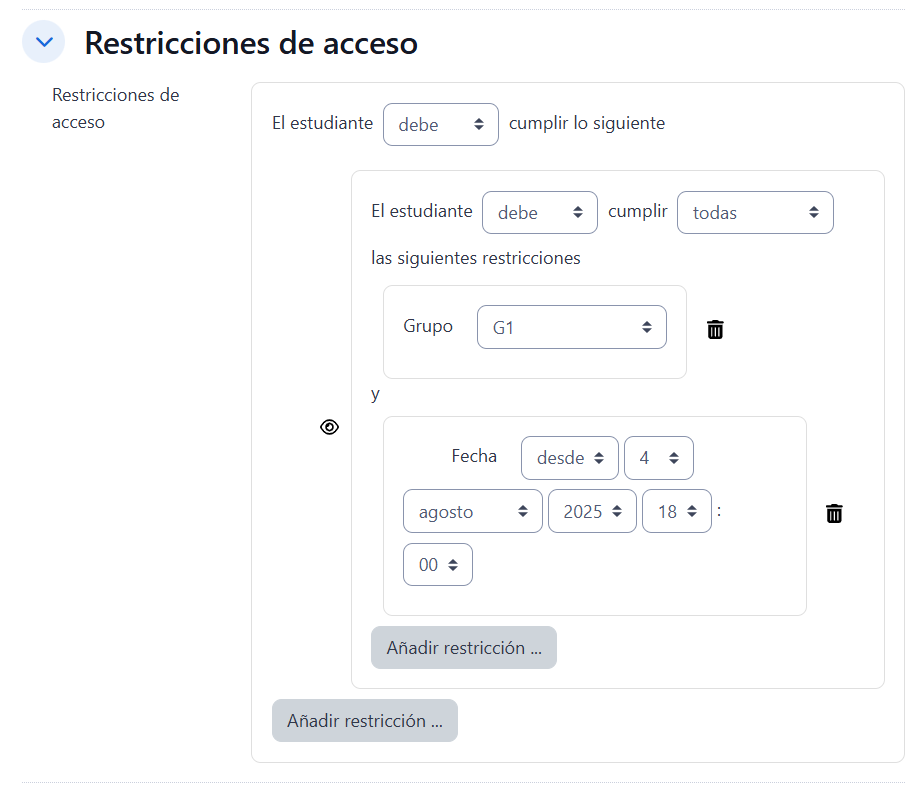Viewport: 917px width, 786px height.
Task: Click the left-column 'Restricciones de acceso' label
Action: click(x=115, y=109)
